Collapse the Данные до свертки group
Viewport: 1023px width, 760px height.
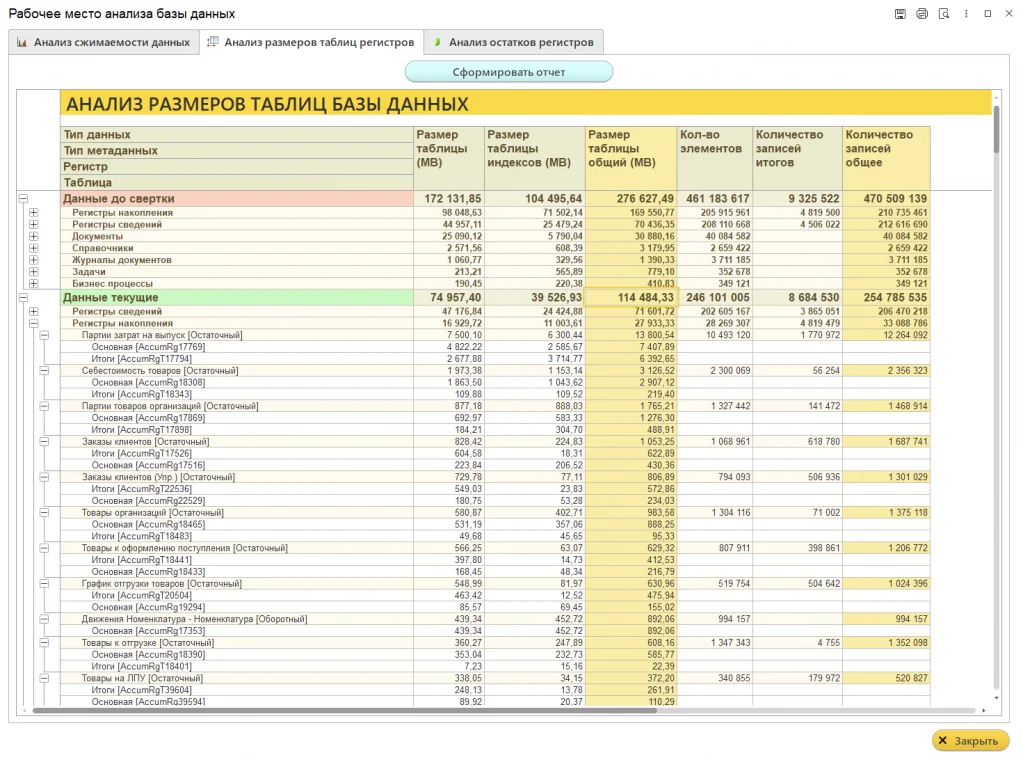[23, 198]
